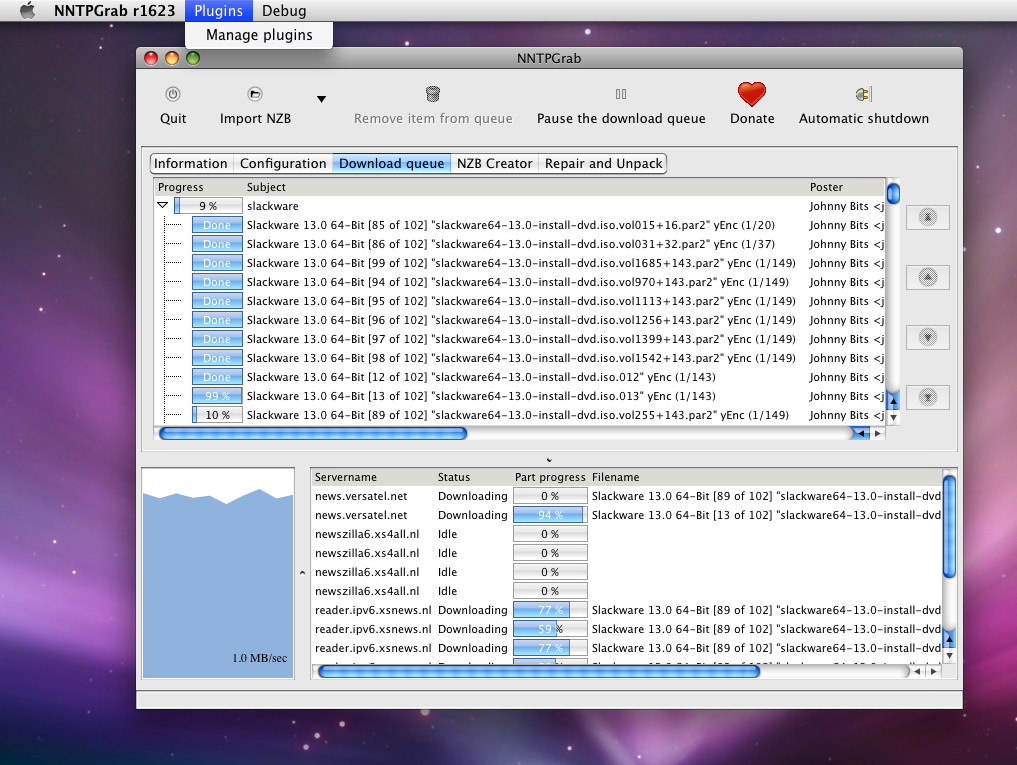Click the Import NZB icon
This screenshot has height=765, width=1017.
tap(255, 94)
